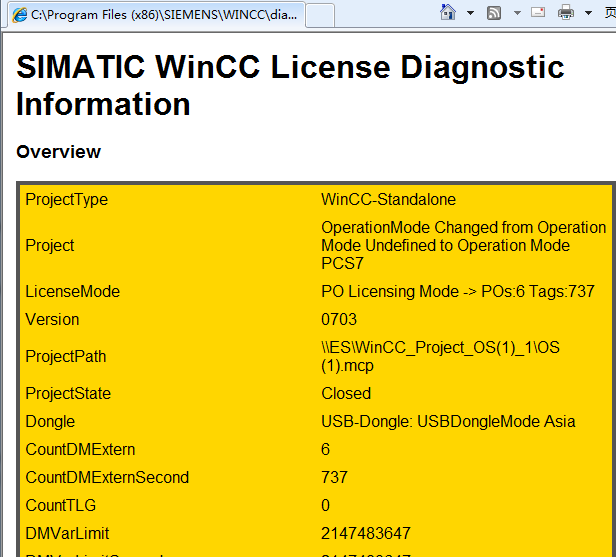Open the Home button dropdown arrow

tap(470, 13)
